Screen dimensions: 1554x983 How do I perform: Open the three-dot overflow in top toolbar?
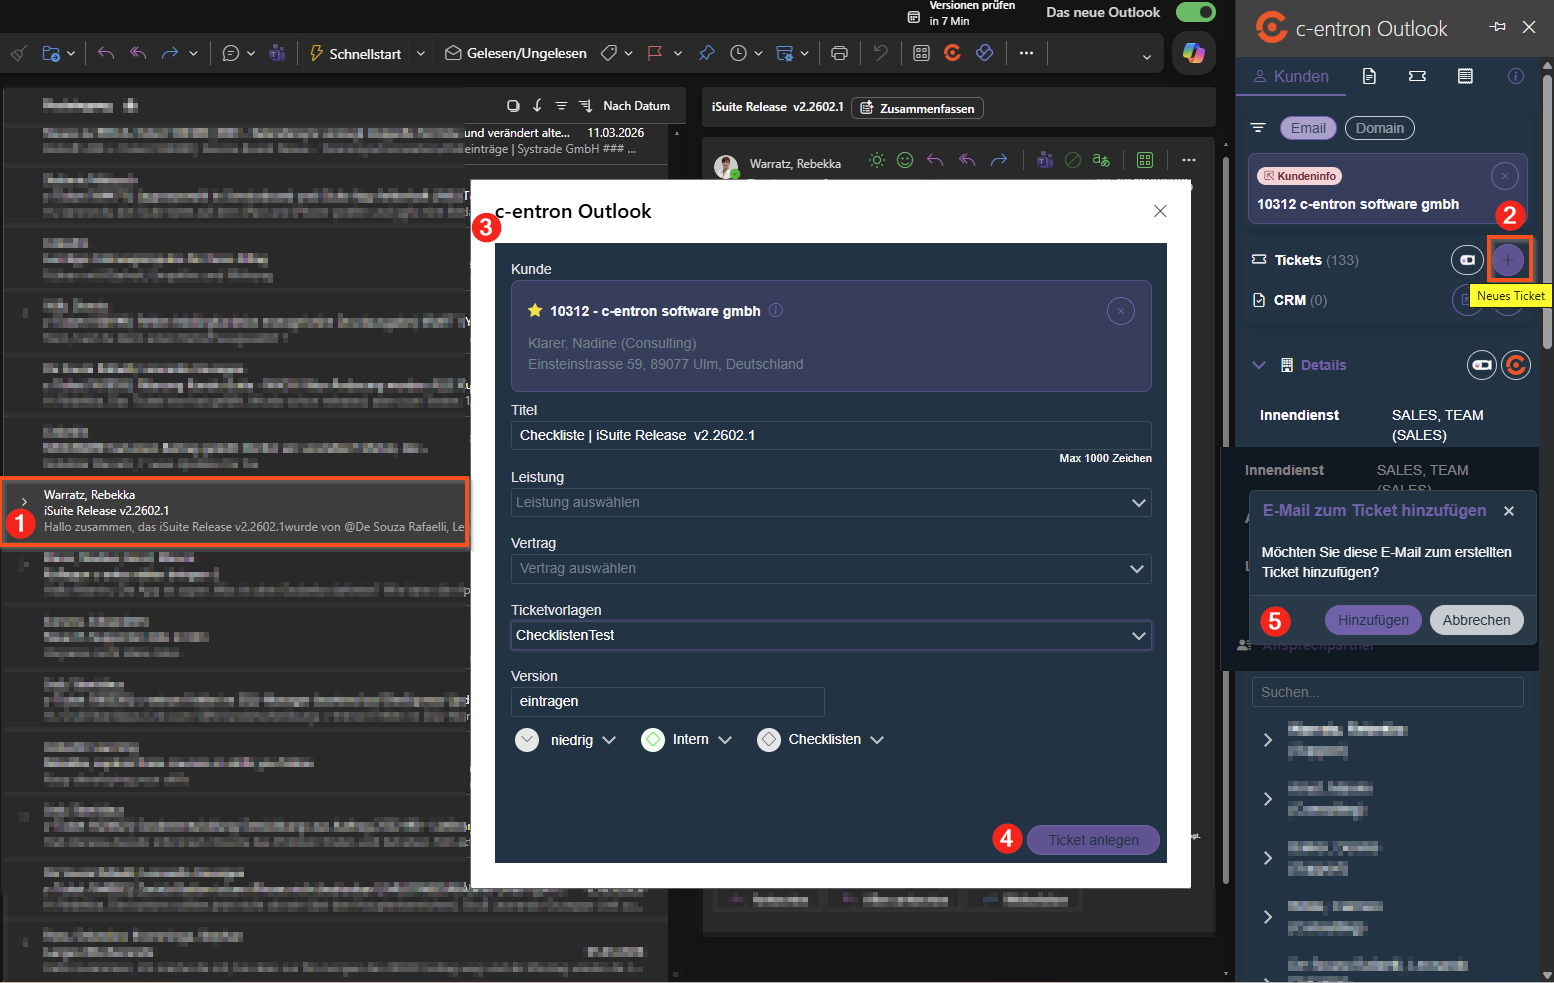tap(1026, 53)
